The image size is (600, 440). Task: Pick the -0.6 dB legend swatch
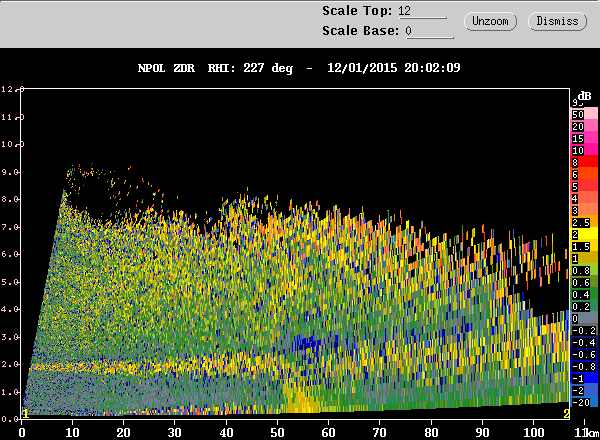coord(584,355)
